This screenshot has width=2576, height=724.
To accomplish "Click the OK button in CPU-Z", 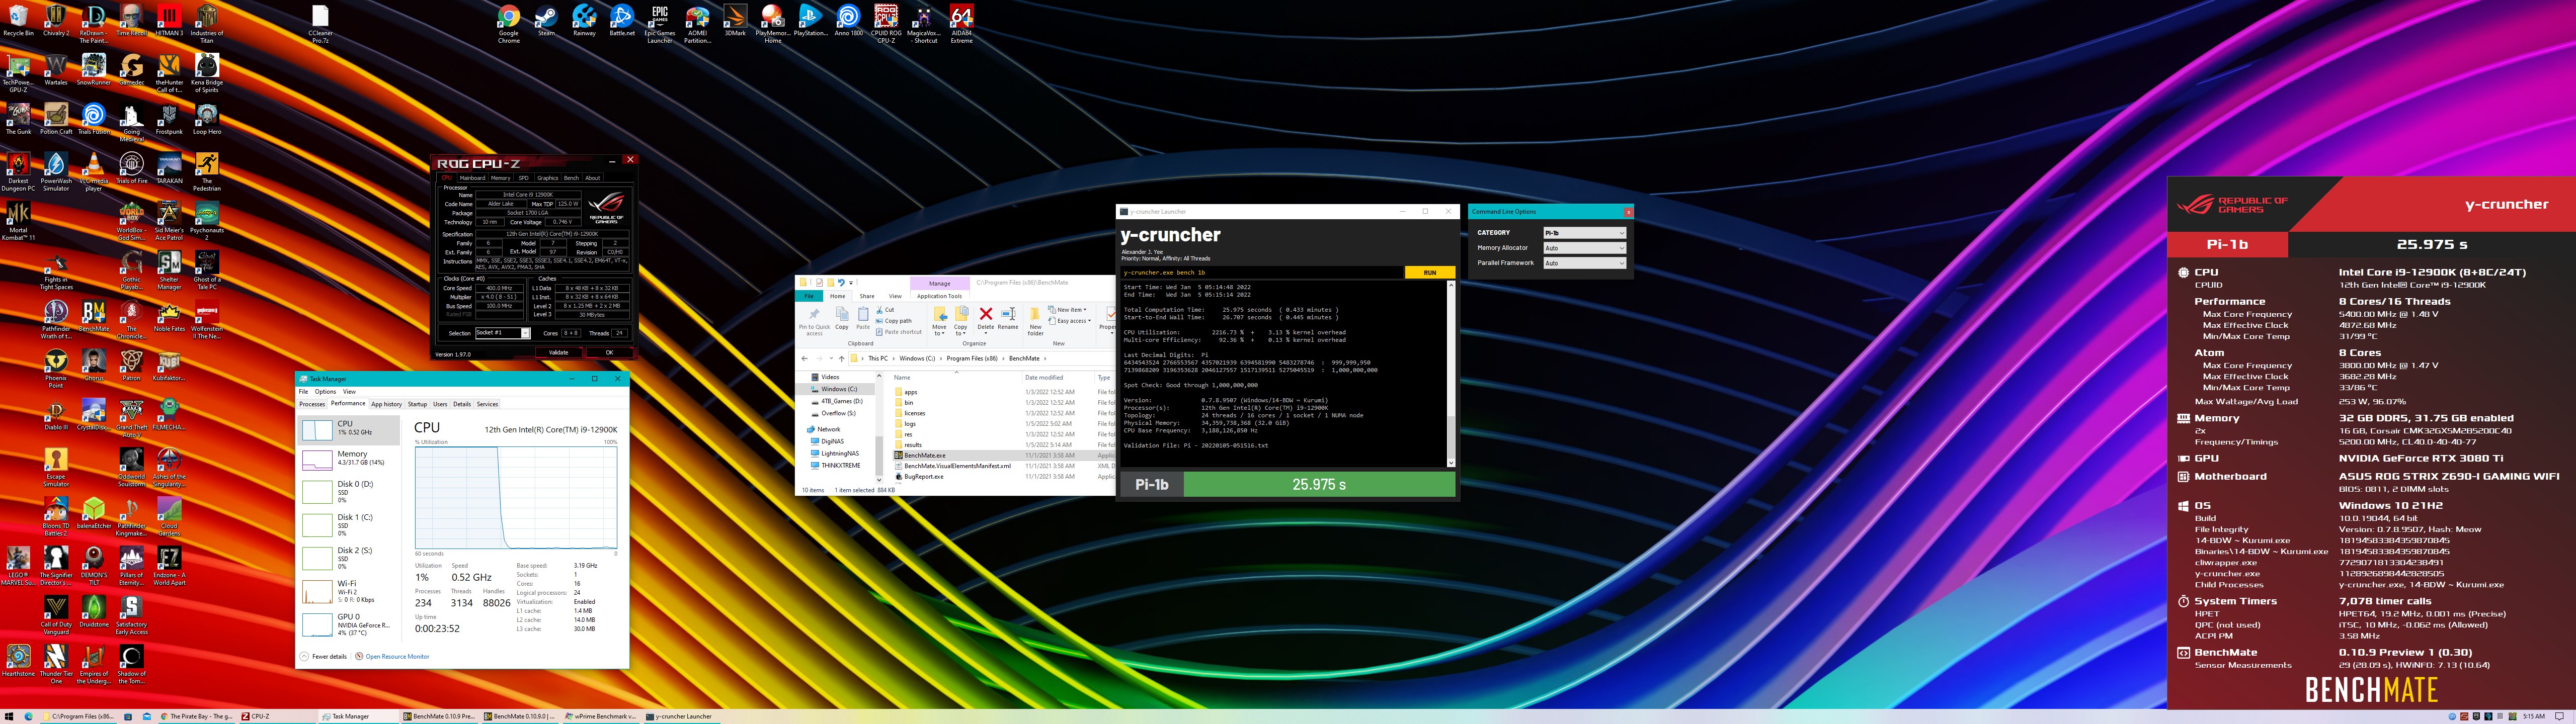I will tap(609, 352).
